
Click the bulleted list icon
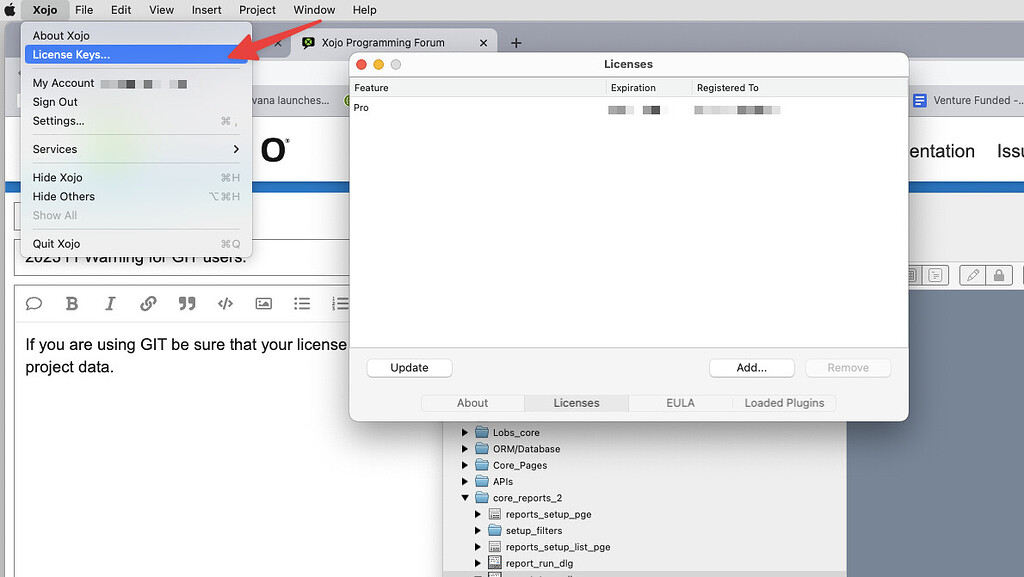coord(301,304)
